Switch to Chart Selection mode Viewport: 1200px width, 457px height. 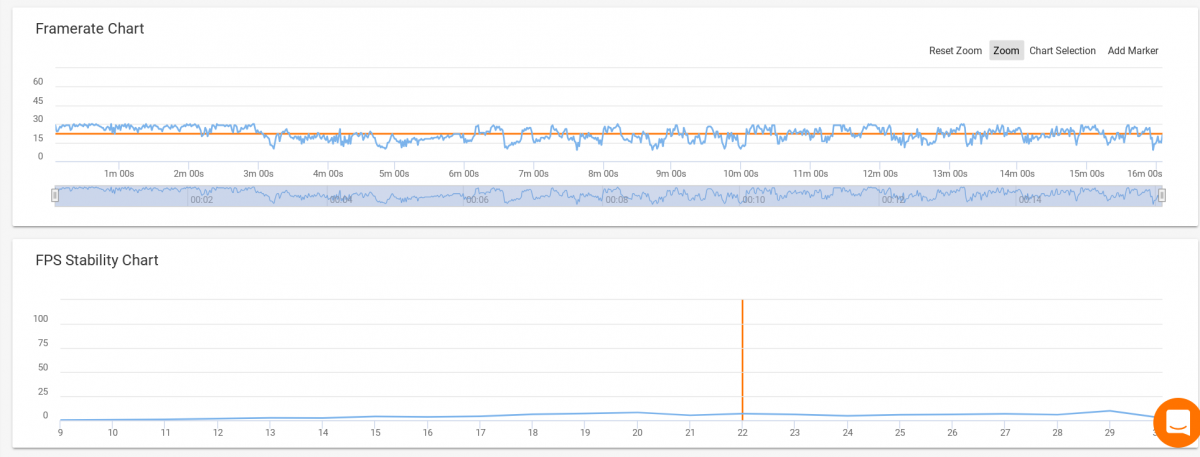(x=1062, y=51)
